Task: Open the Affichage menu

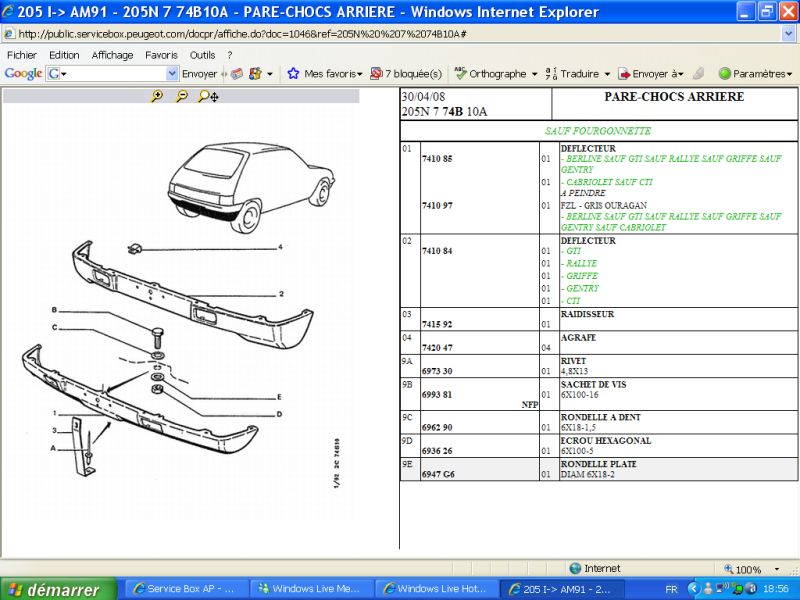Action: [112, 55]
